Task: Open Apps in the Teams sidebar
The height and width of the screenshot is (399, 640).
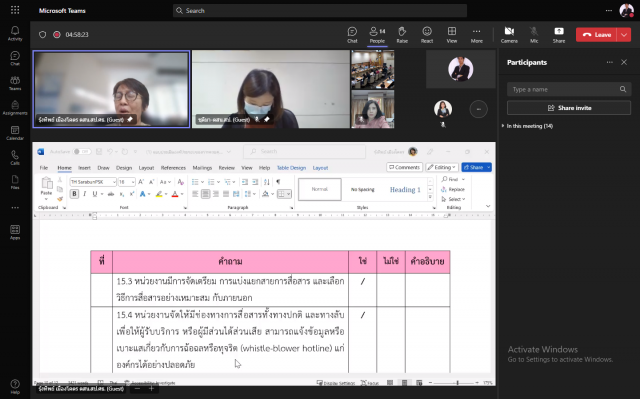Action: coord(15,232)
